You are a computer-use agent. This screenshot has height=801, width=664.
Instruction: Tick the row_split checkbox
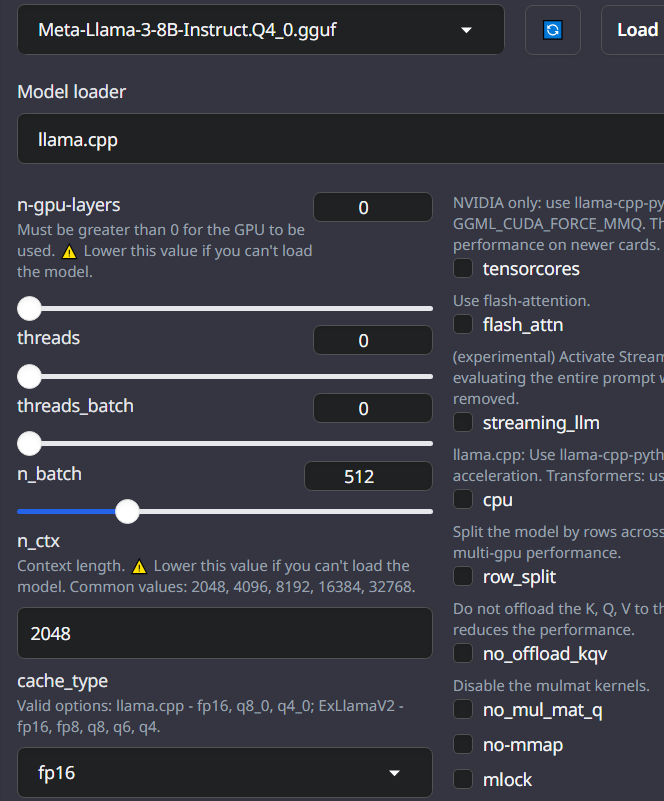[x=463, y=576]
